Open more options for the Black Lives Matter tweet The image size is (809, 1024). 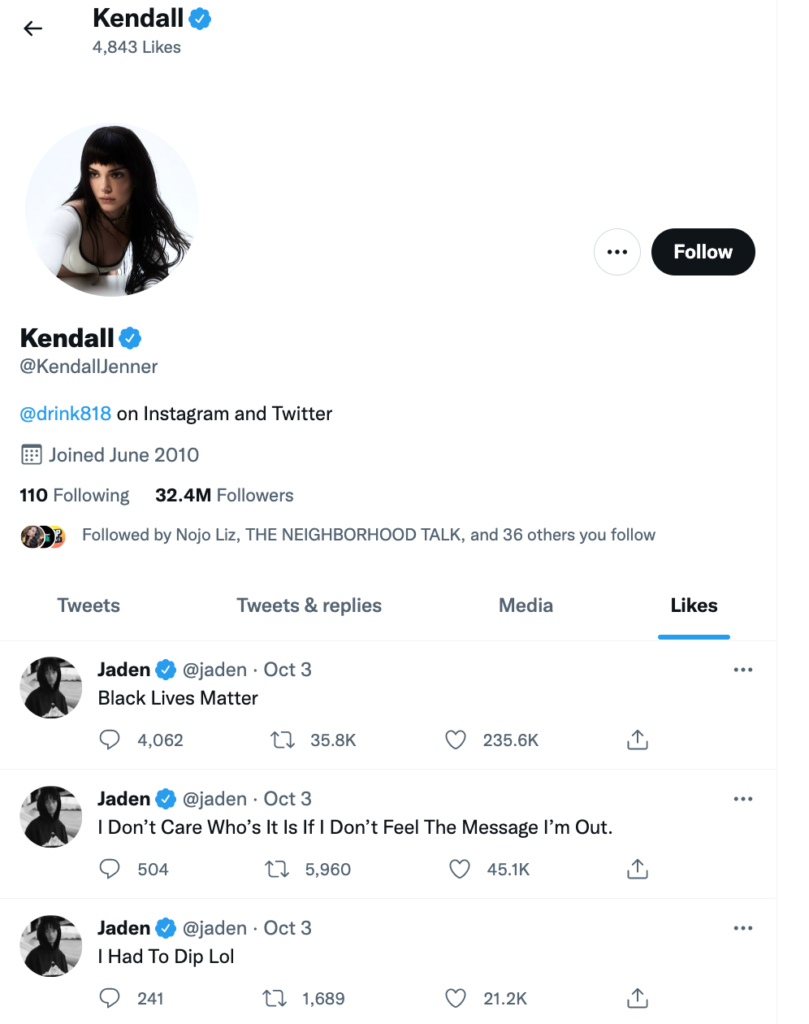[743, 669]
